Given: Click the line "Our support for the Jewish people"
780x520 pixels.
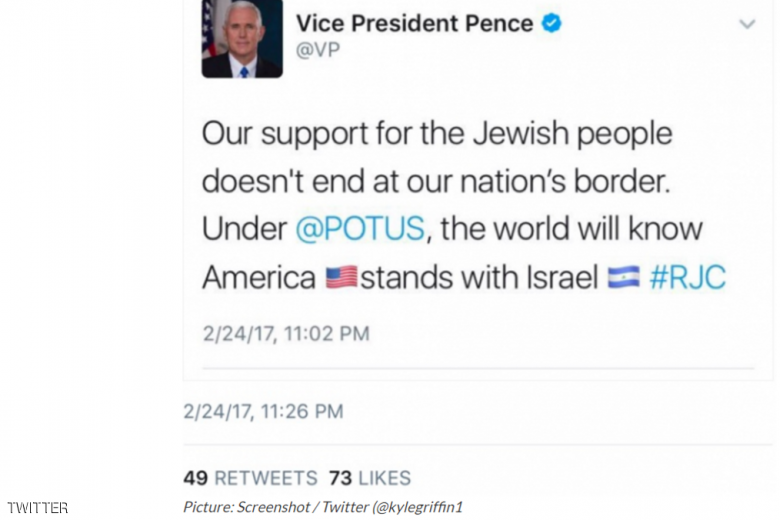Looking at the screenshot, I should 437,133.
